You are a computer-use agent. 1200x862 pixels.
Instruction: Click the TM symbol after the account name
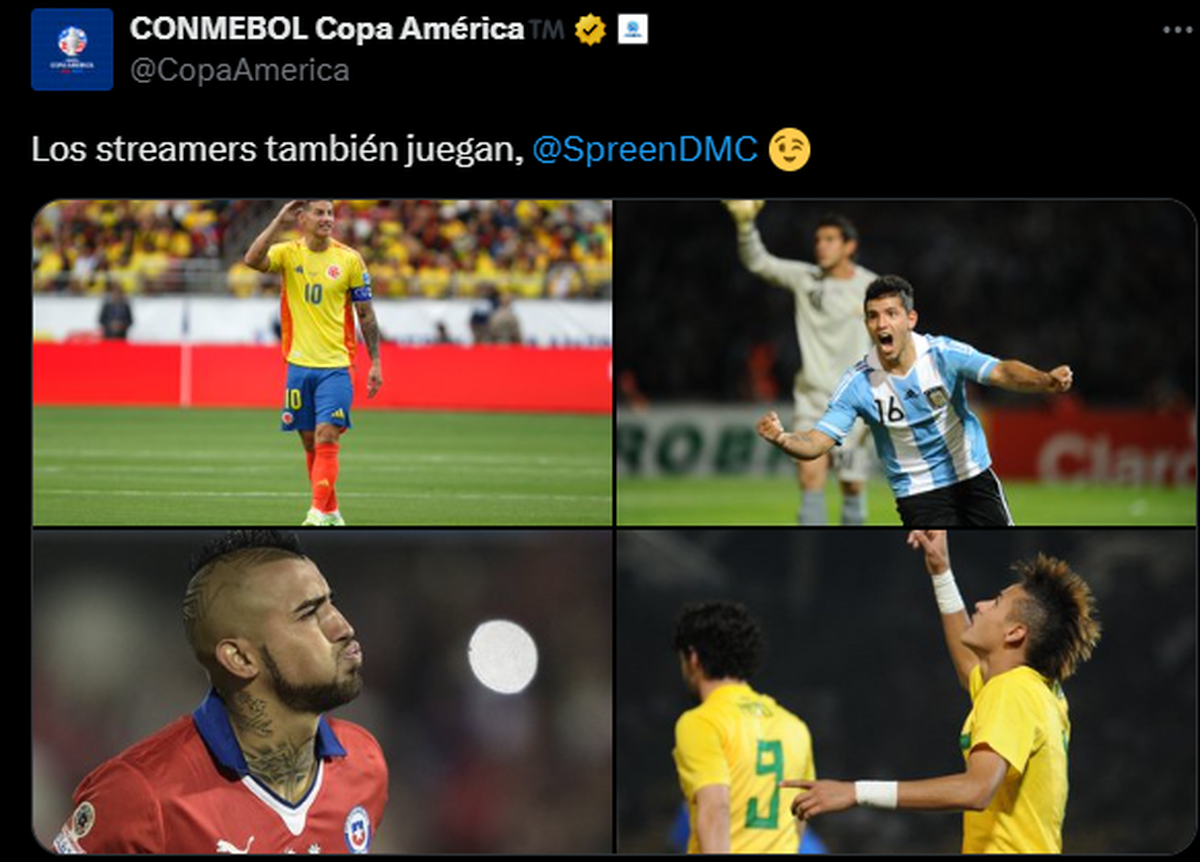[x=547, y=30]
